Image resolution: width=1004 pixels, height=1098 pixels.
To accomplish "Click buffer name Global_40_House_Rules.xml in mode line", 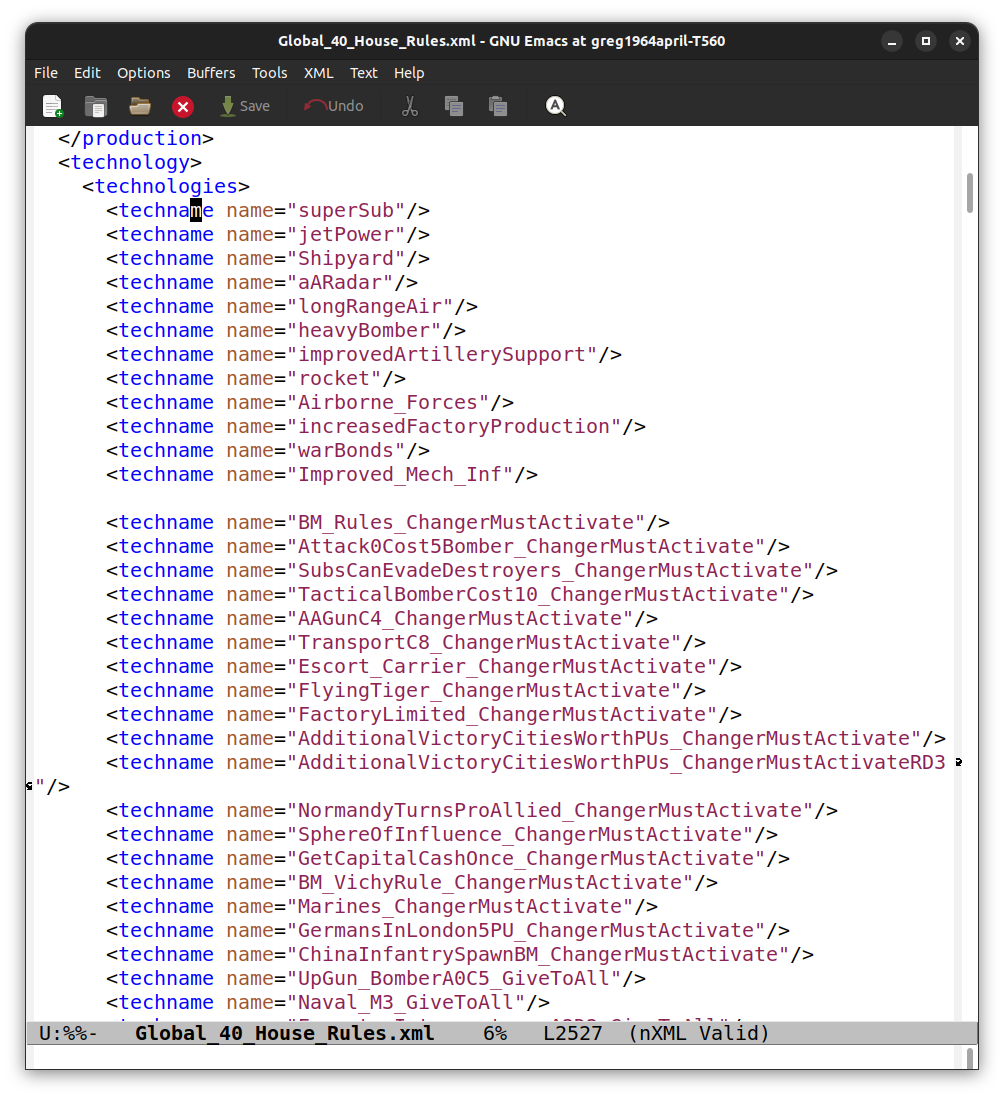I will (x=284, y=1033).
